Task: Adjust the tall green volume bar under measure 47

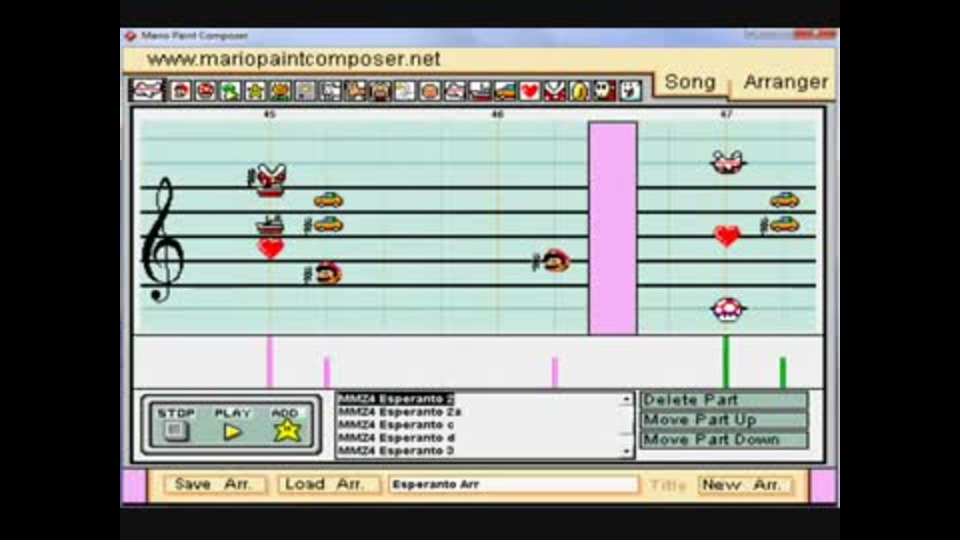Action: (726, 362)
